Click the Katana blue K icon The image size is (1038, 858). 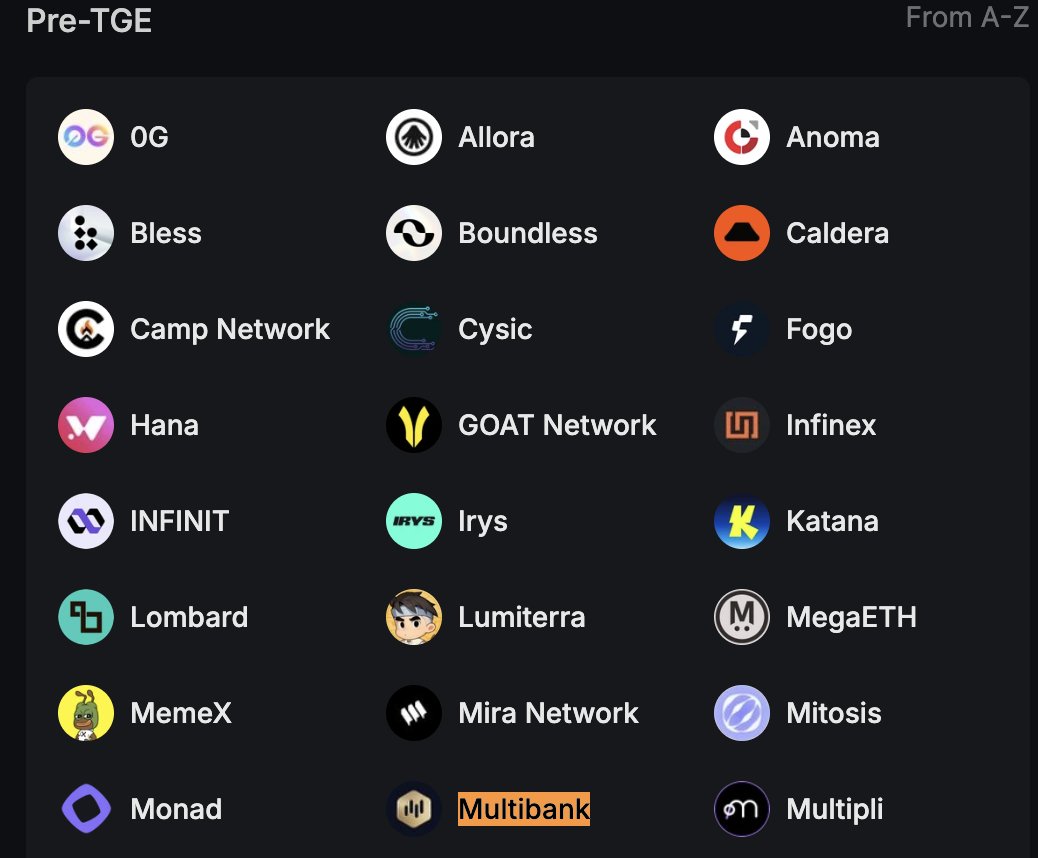741,521
